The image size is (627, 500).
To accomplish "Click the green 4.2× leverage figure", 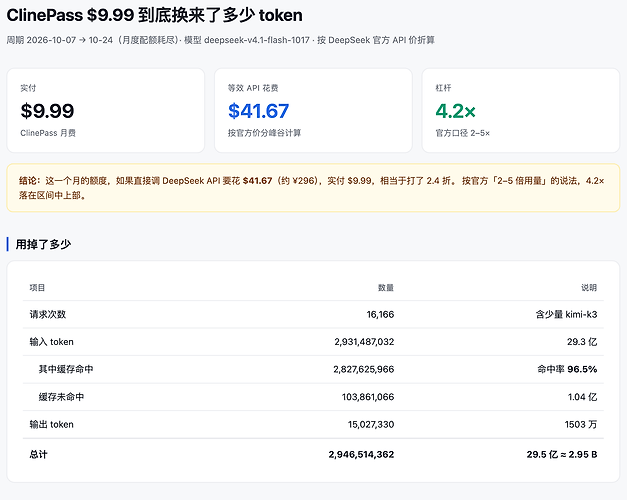I will point(455,111).
